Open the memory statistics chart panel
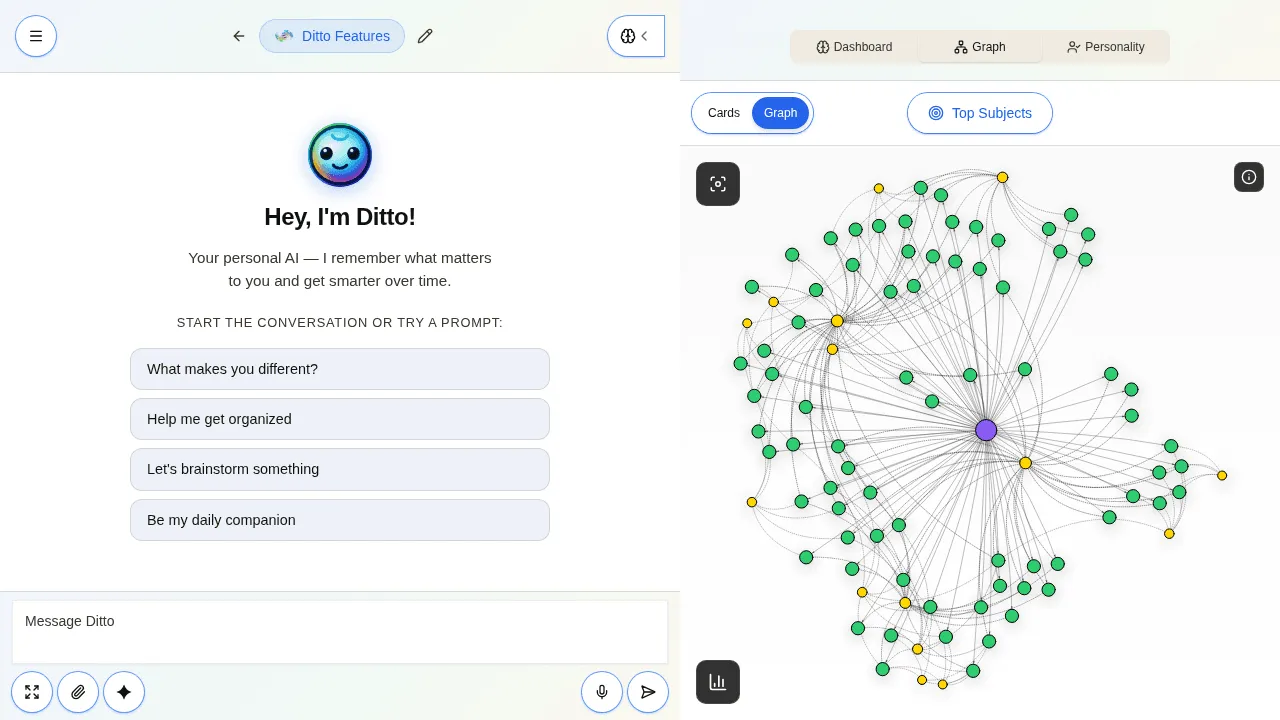This screenshot has width=1280, height=720. (x=718, y=682)
